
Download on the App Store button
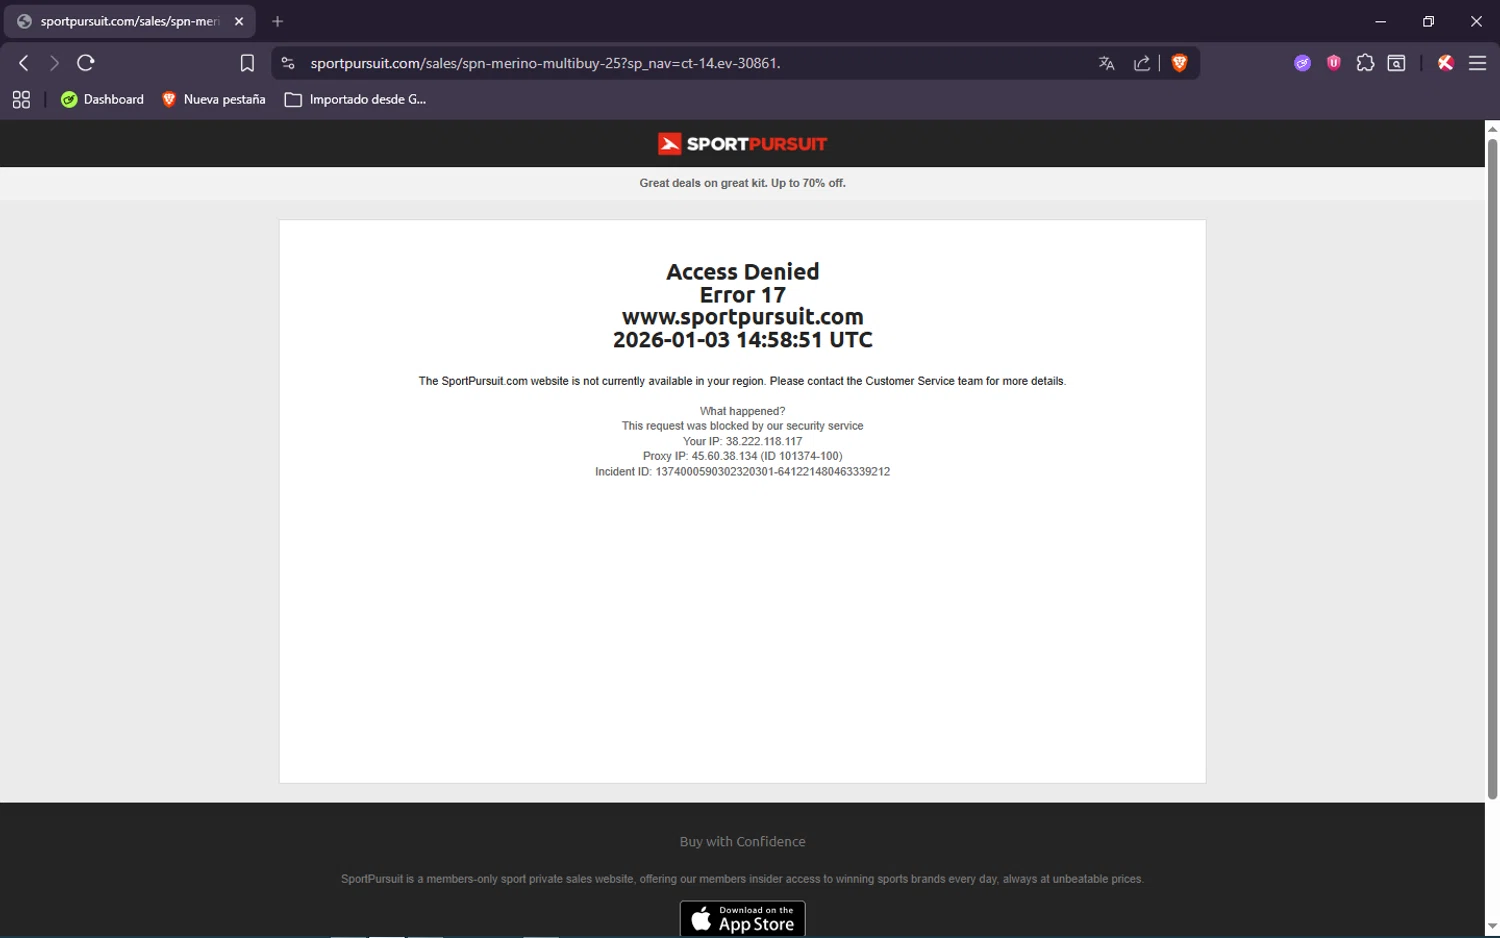[x=742, y=918]
